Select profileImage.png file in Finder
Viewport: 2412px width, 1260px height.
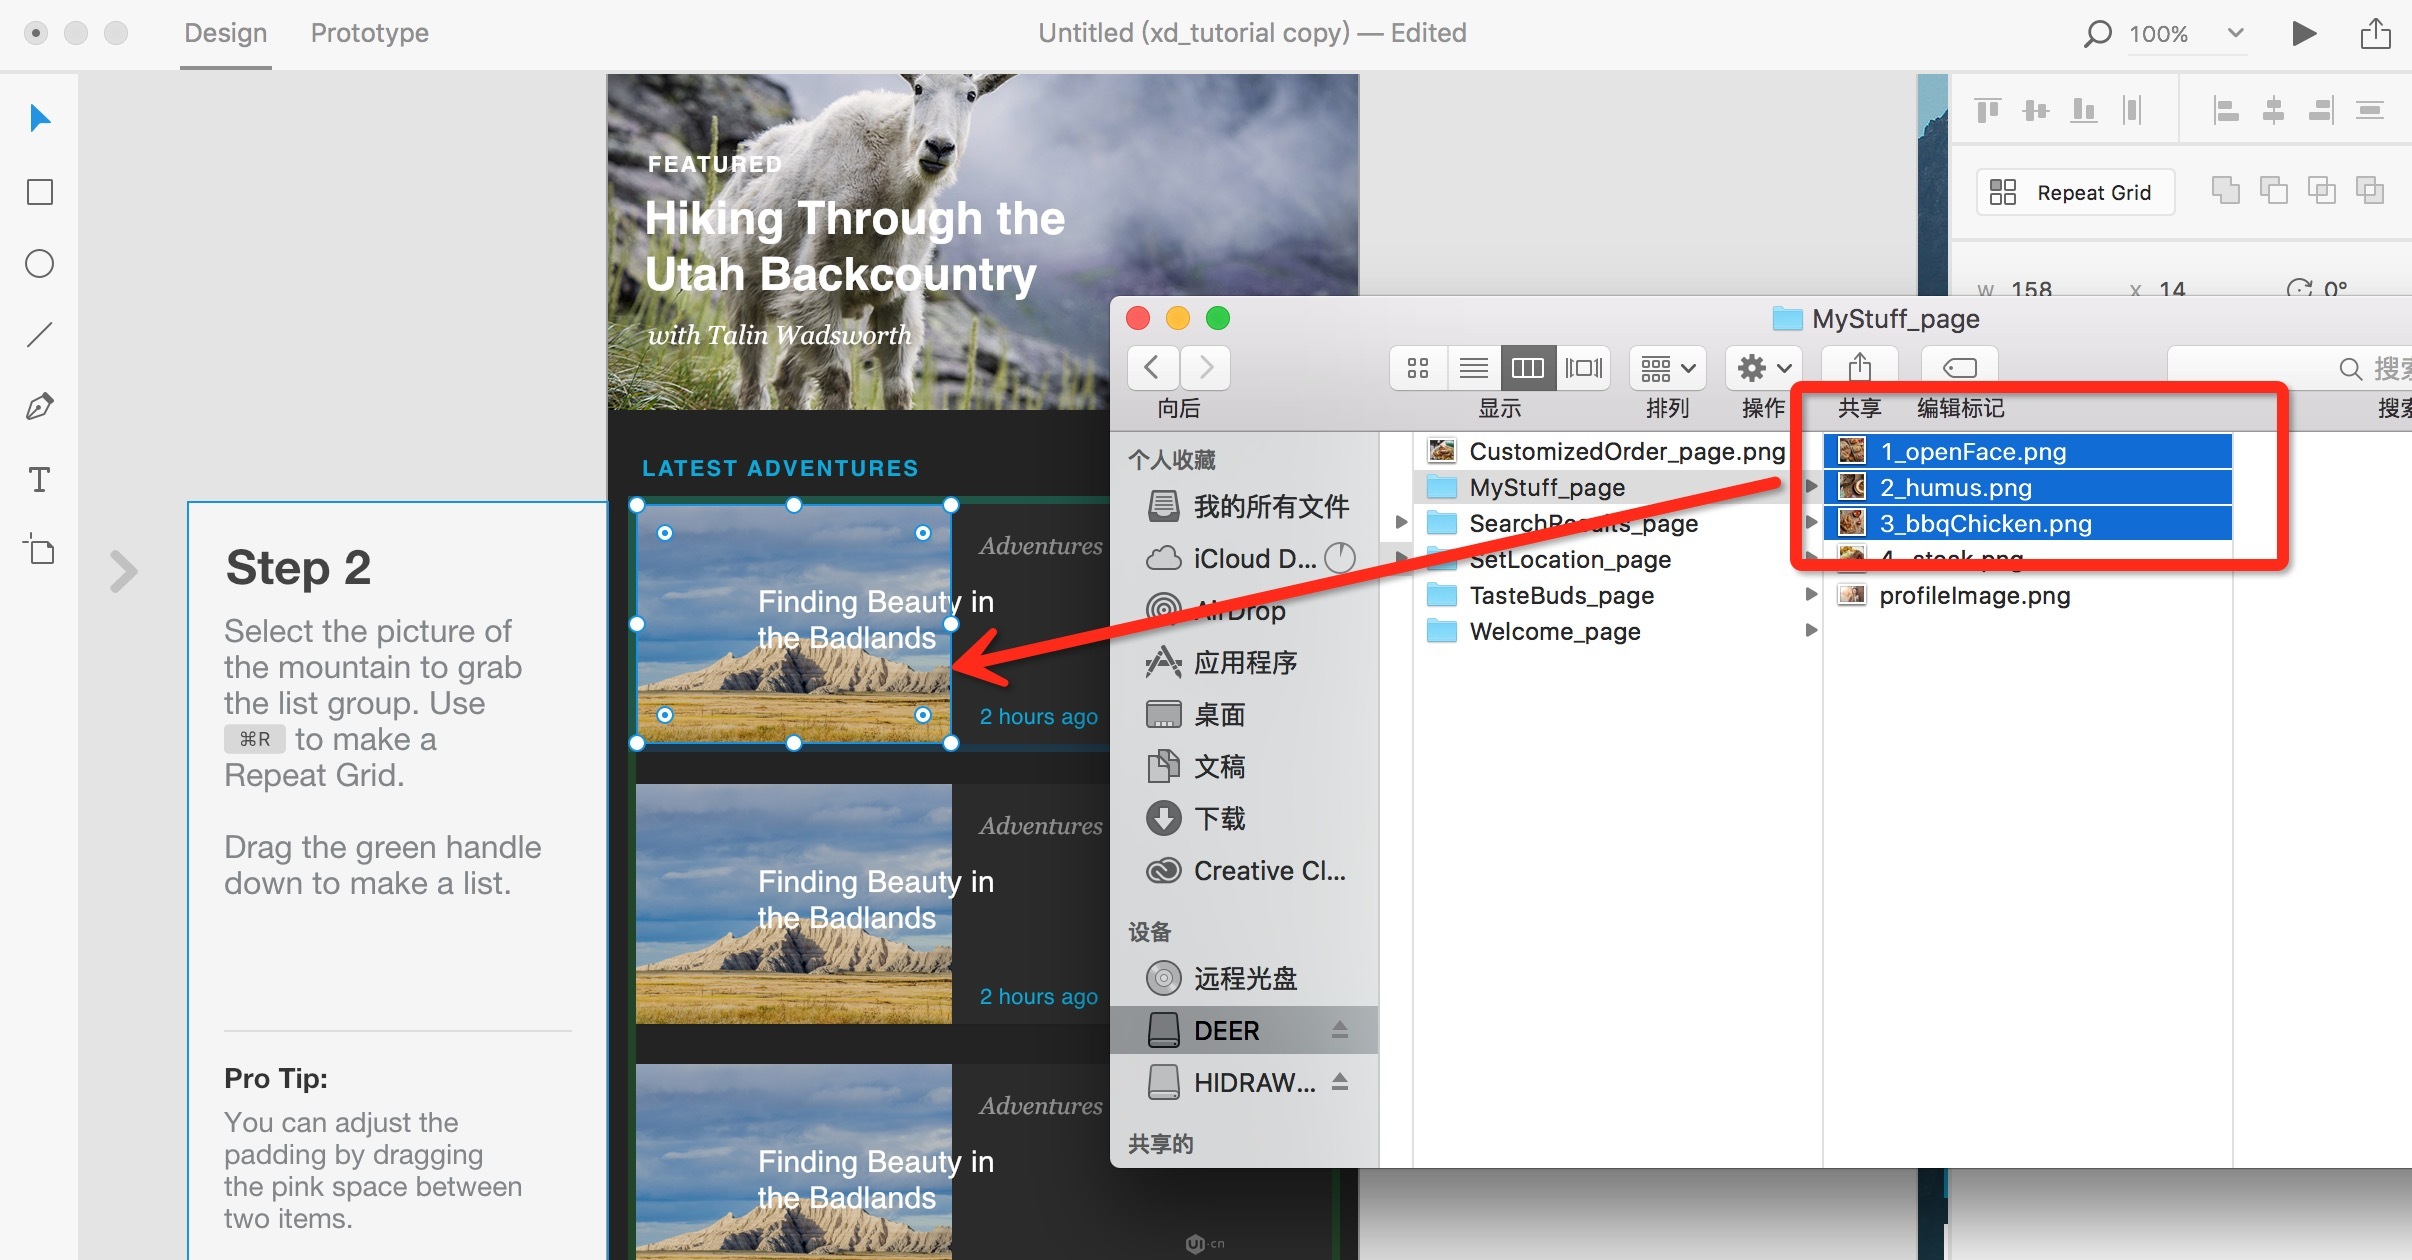tap(1974, 596)
